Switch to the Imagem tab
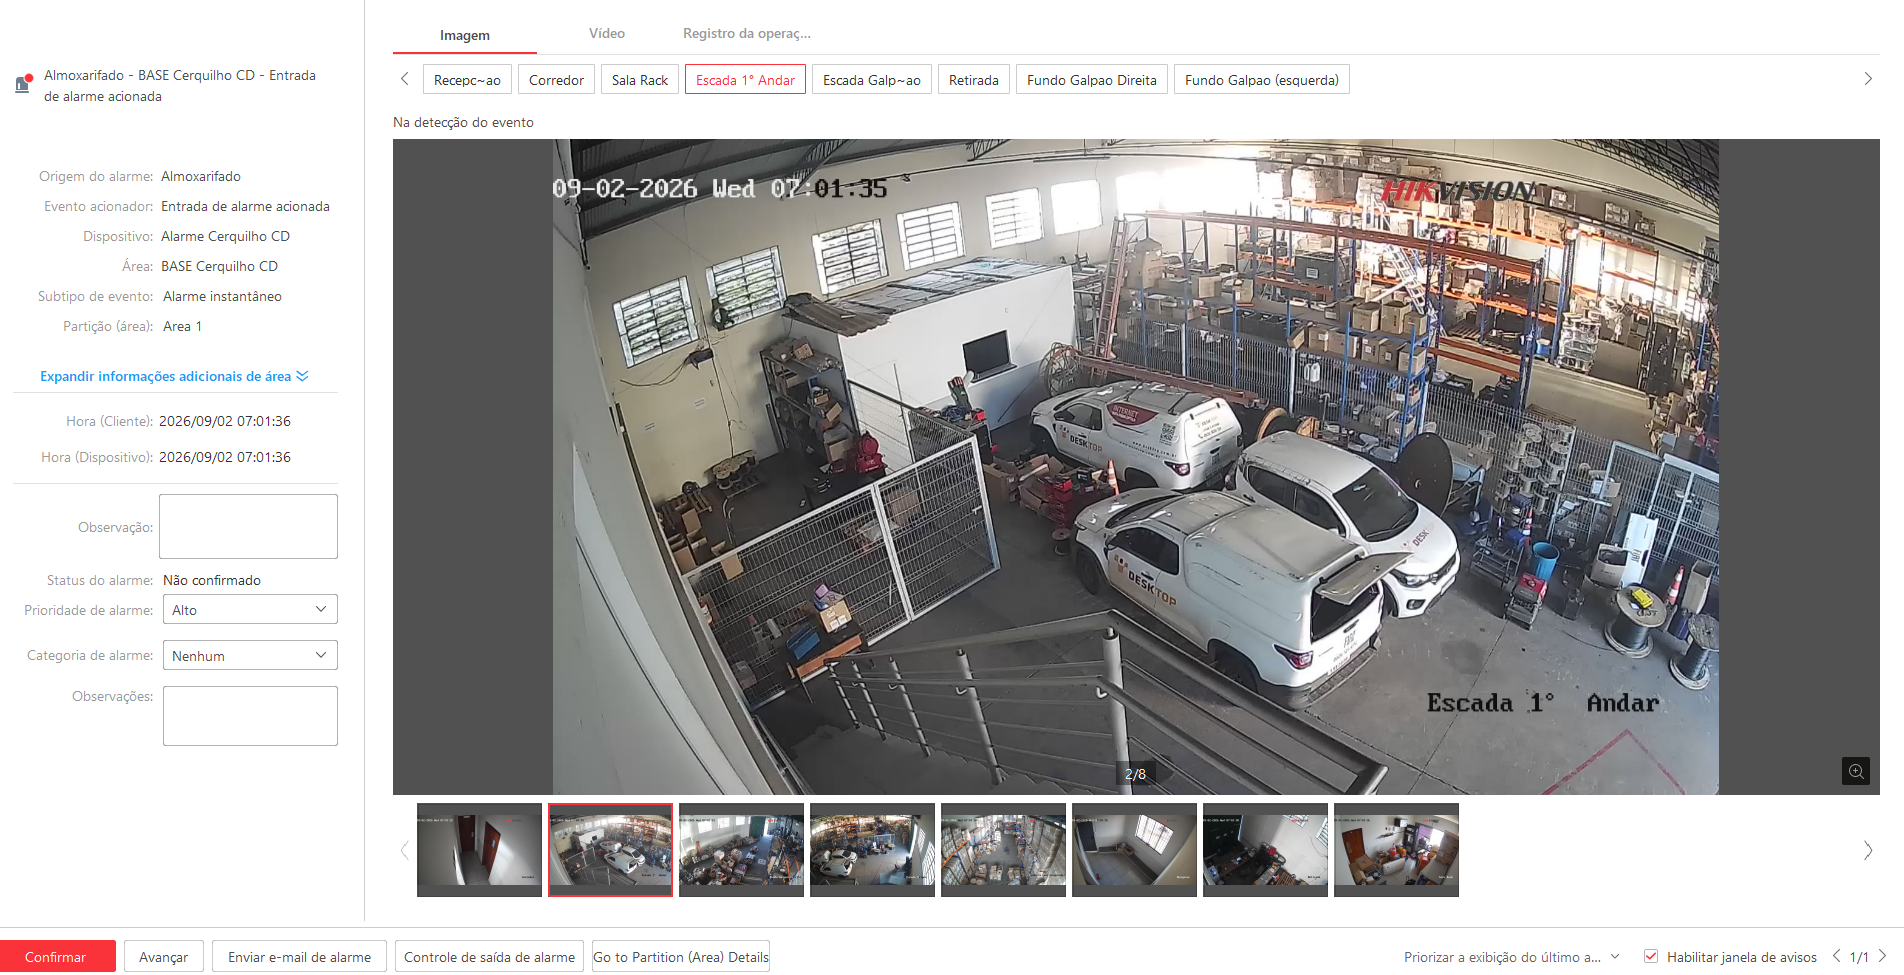 pos(465,35)
